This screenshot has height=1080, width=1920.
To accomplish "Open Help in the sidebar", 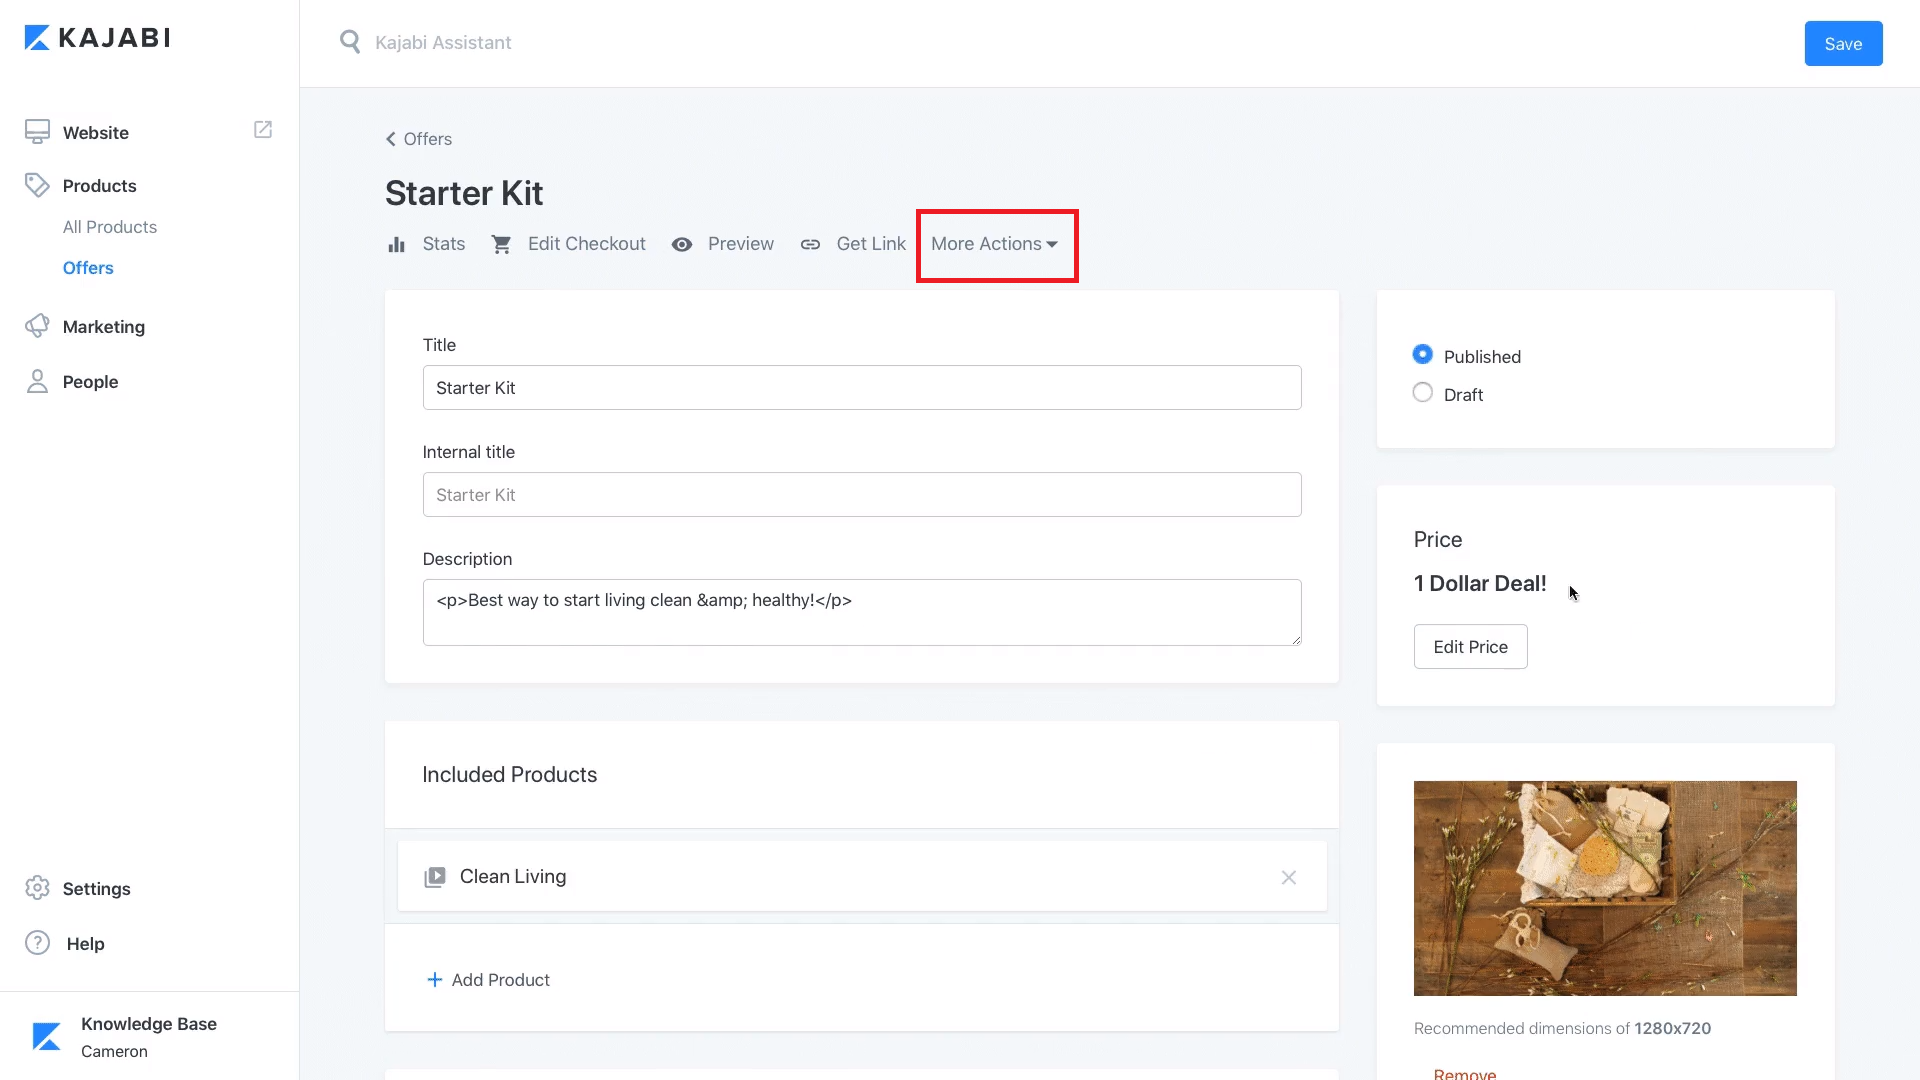I will (85, 944).
